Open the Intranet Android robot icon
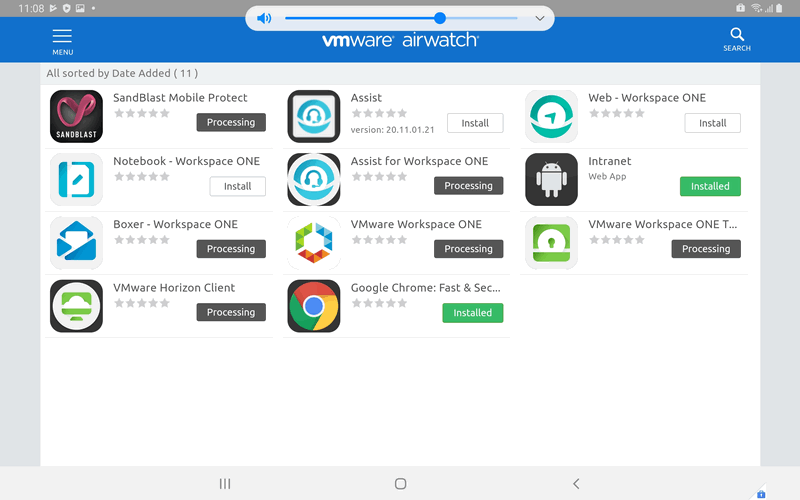 (x=552, y=180)
